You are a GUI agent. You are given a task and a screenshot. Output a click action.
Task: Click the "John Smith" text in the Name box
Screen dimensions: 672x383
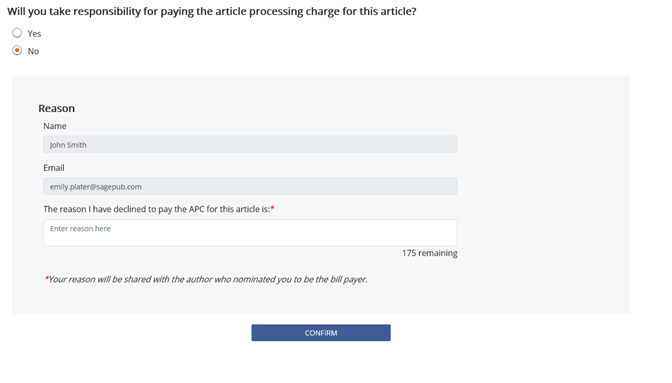[68, 145]
